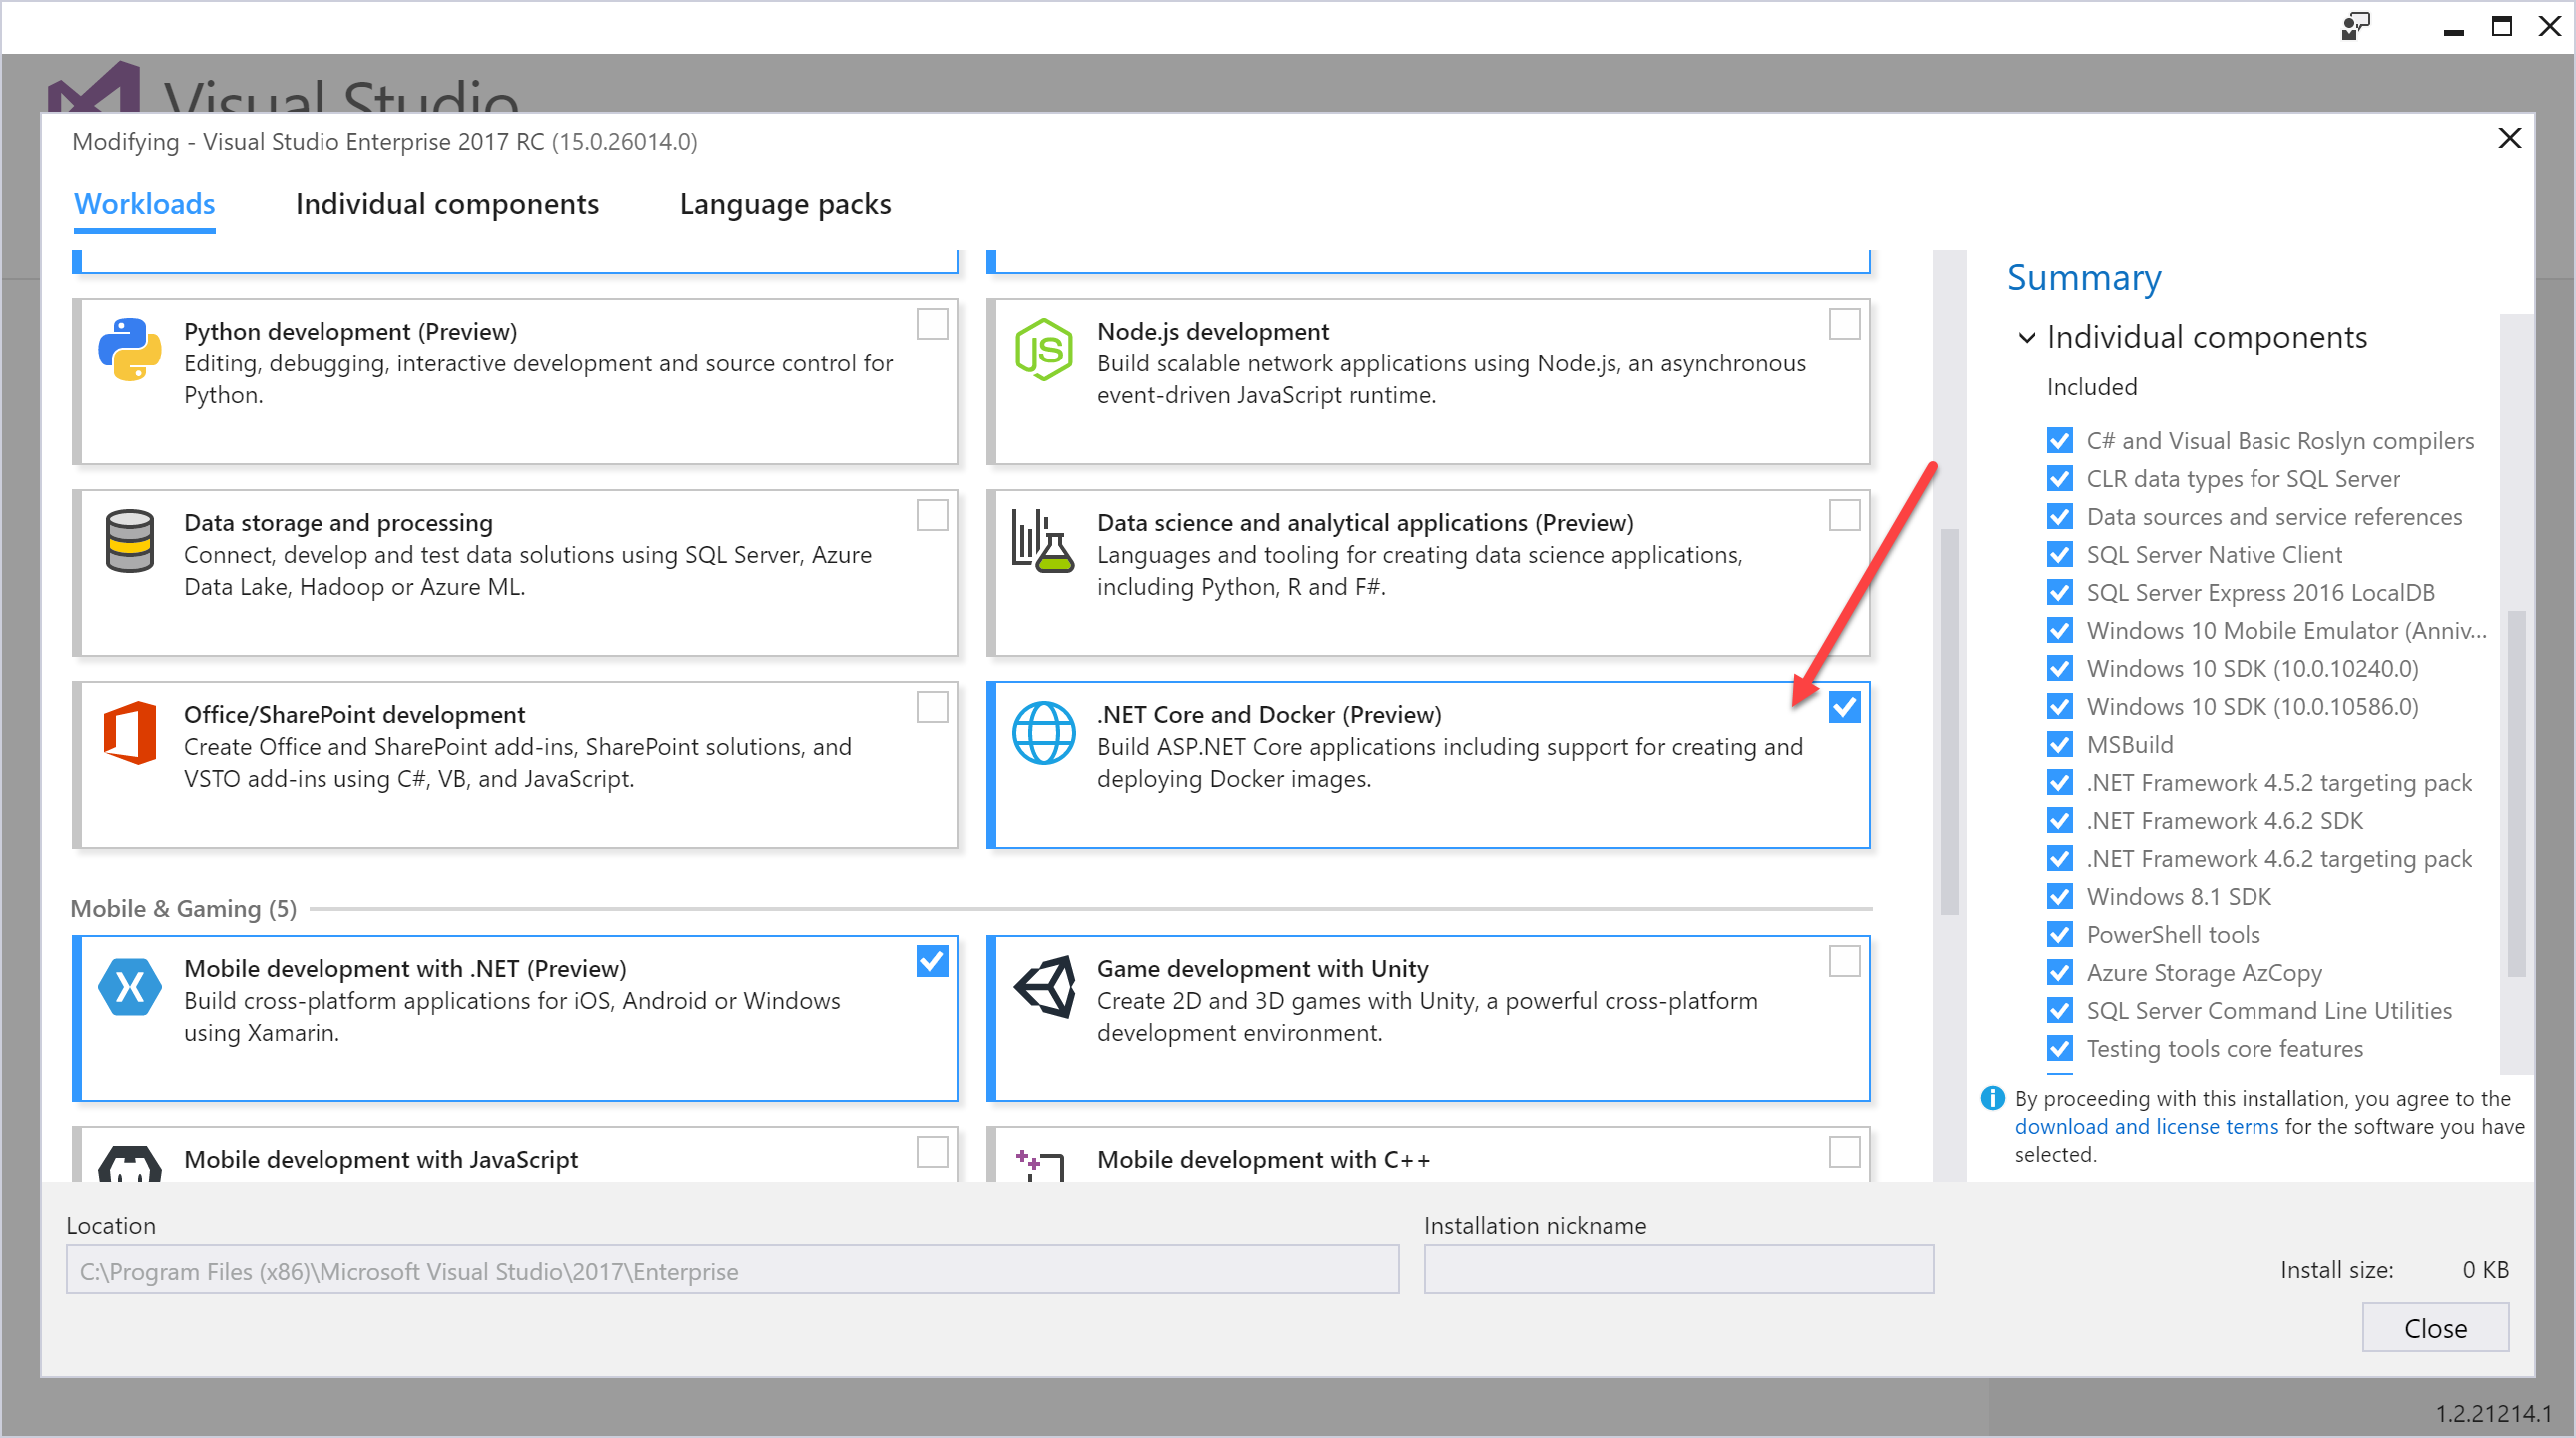
Task: Uncheck Azure Storage AzCopy component
Action: (x=2060, y=973)
